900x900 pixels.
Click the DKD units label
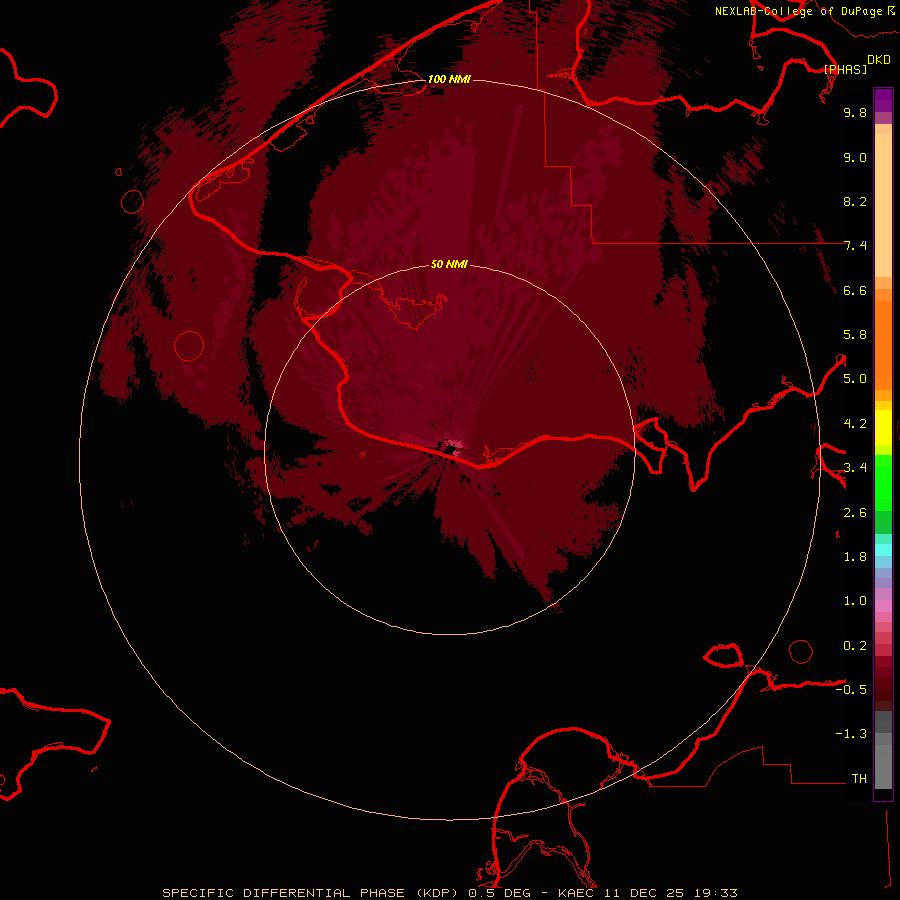coord(879,60)
